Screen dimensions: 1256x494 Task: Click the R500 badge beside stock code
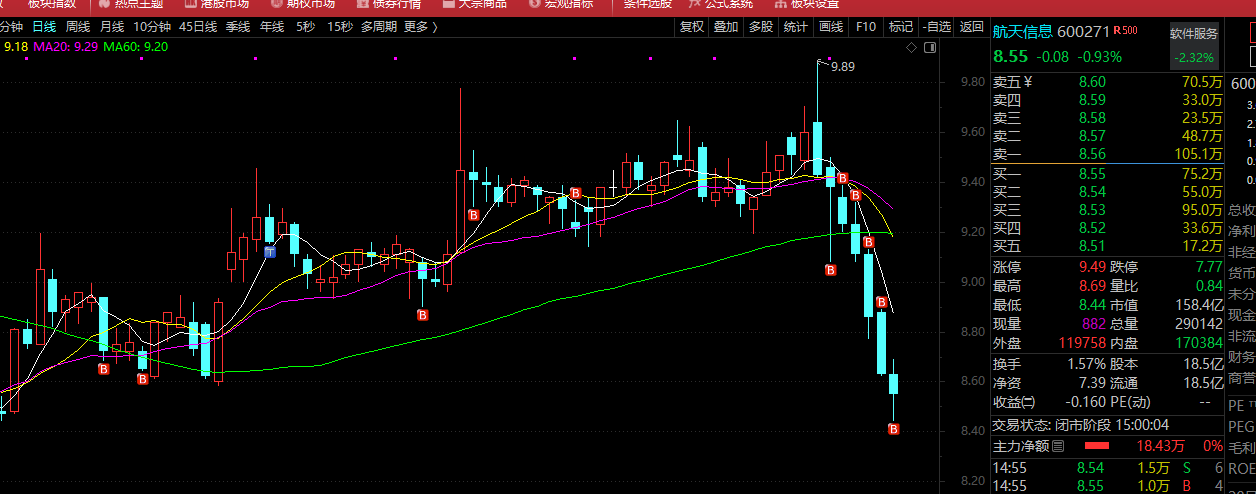1125,31
